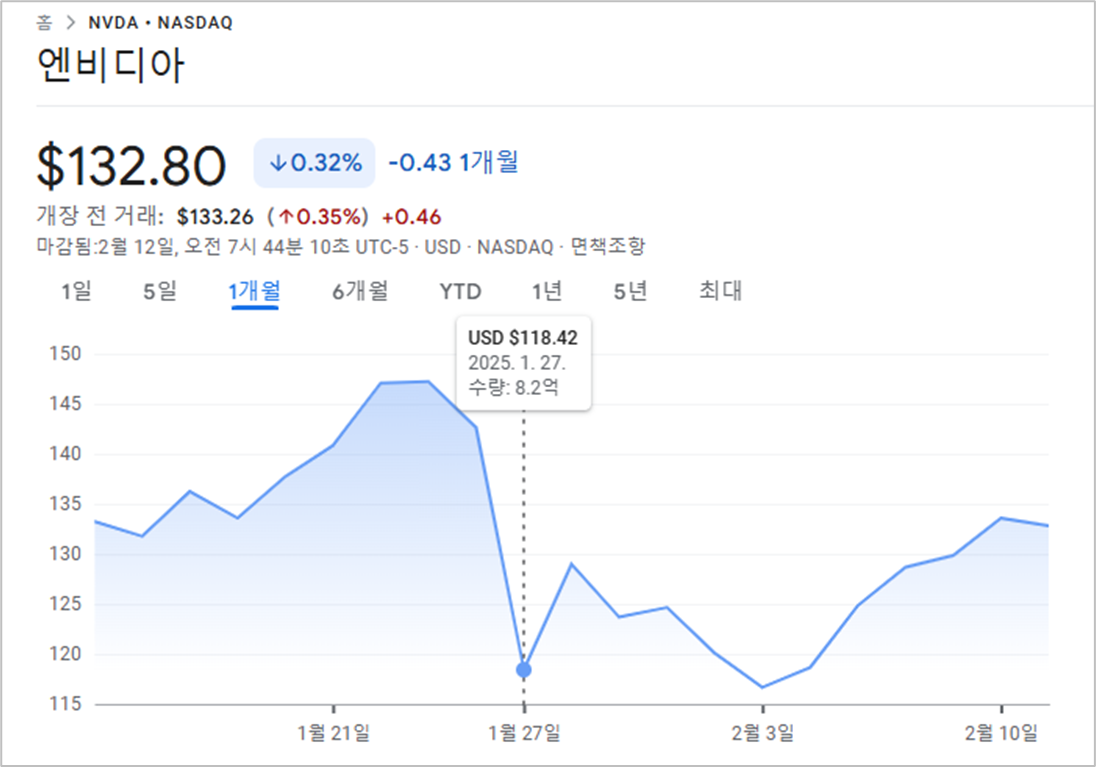Click the 145 y-axis label

point(65,404)
